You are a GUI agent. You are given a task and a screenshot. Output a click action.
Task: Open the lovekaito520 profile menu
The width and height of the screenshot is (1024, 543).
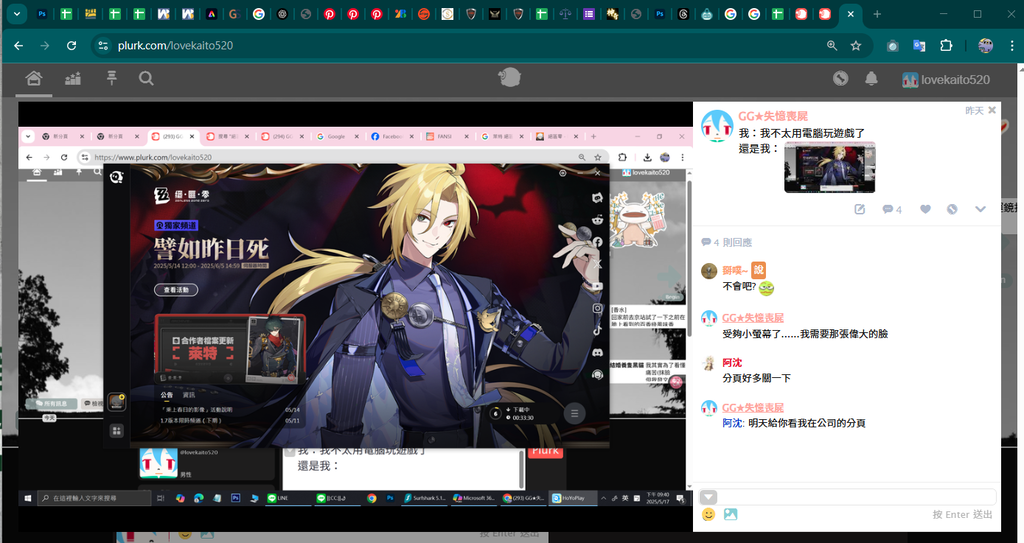945,79
